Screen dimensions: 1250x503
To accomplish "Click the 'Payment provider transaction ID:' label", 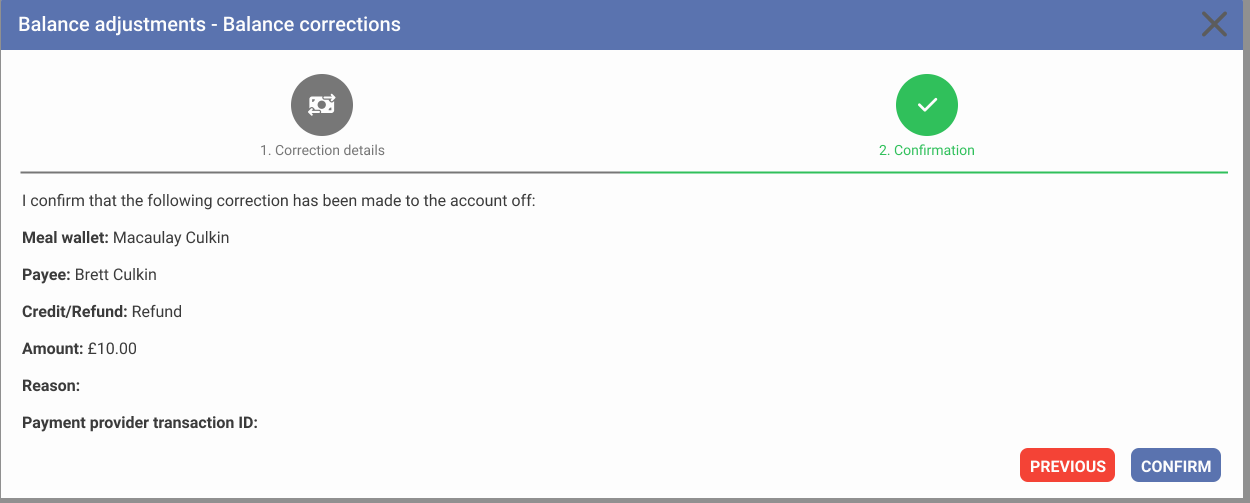I will click(140, 423).
